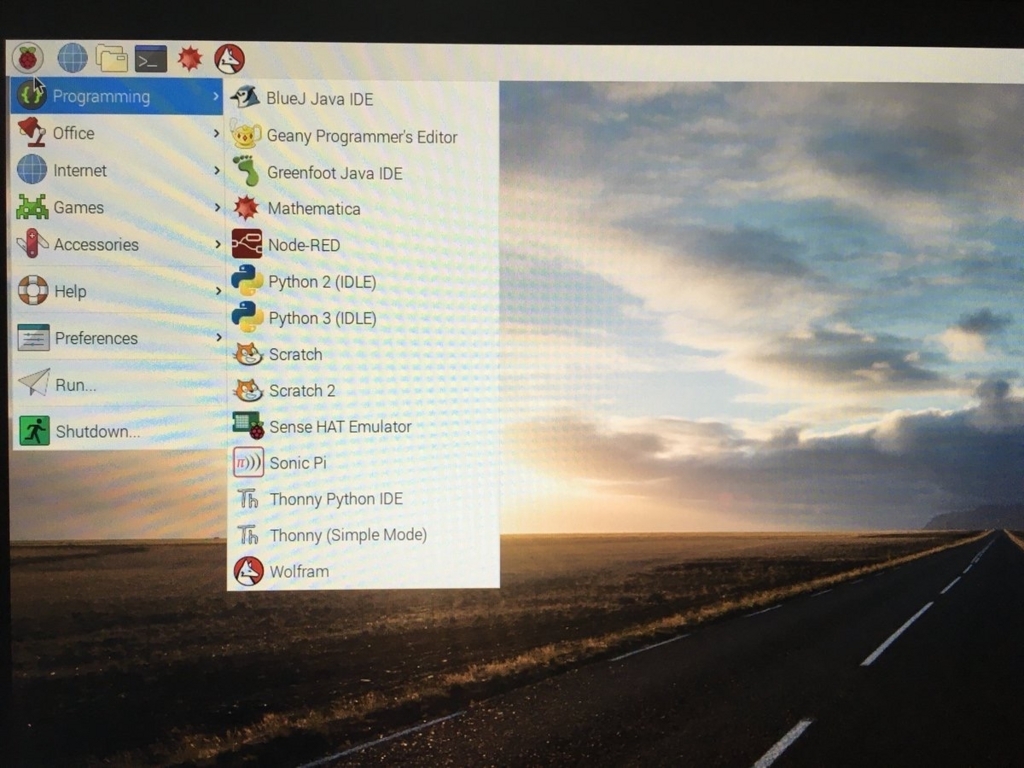The width and height of the screenshot is (1024, 768).
Task: Launch the Scratch entry
Action: click(x=363, y=354)
